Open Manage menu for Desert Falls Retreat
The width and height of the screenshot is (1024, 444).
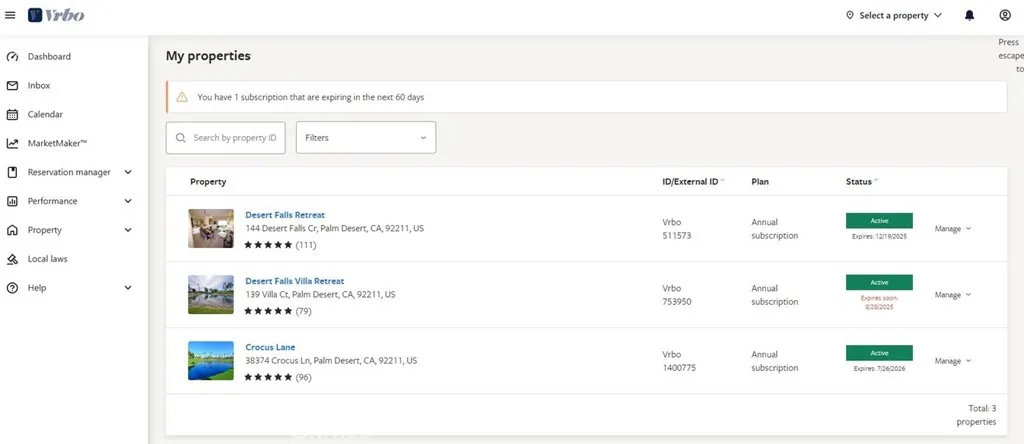pyautogui.click(x=952, y=229)
